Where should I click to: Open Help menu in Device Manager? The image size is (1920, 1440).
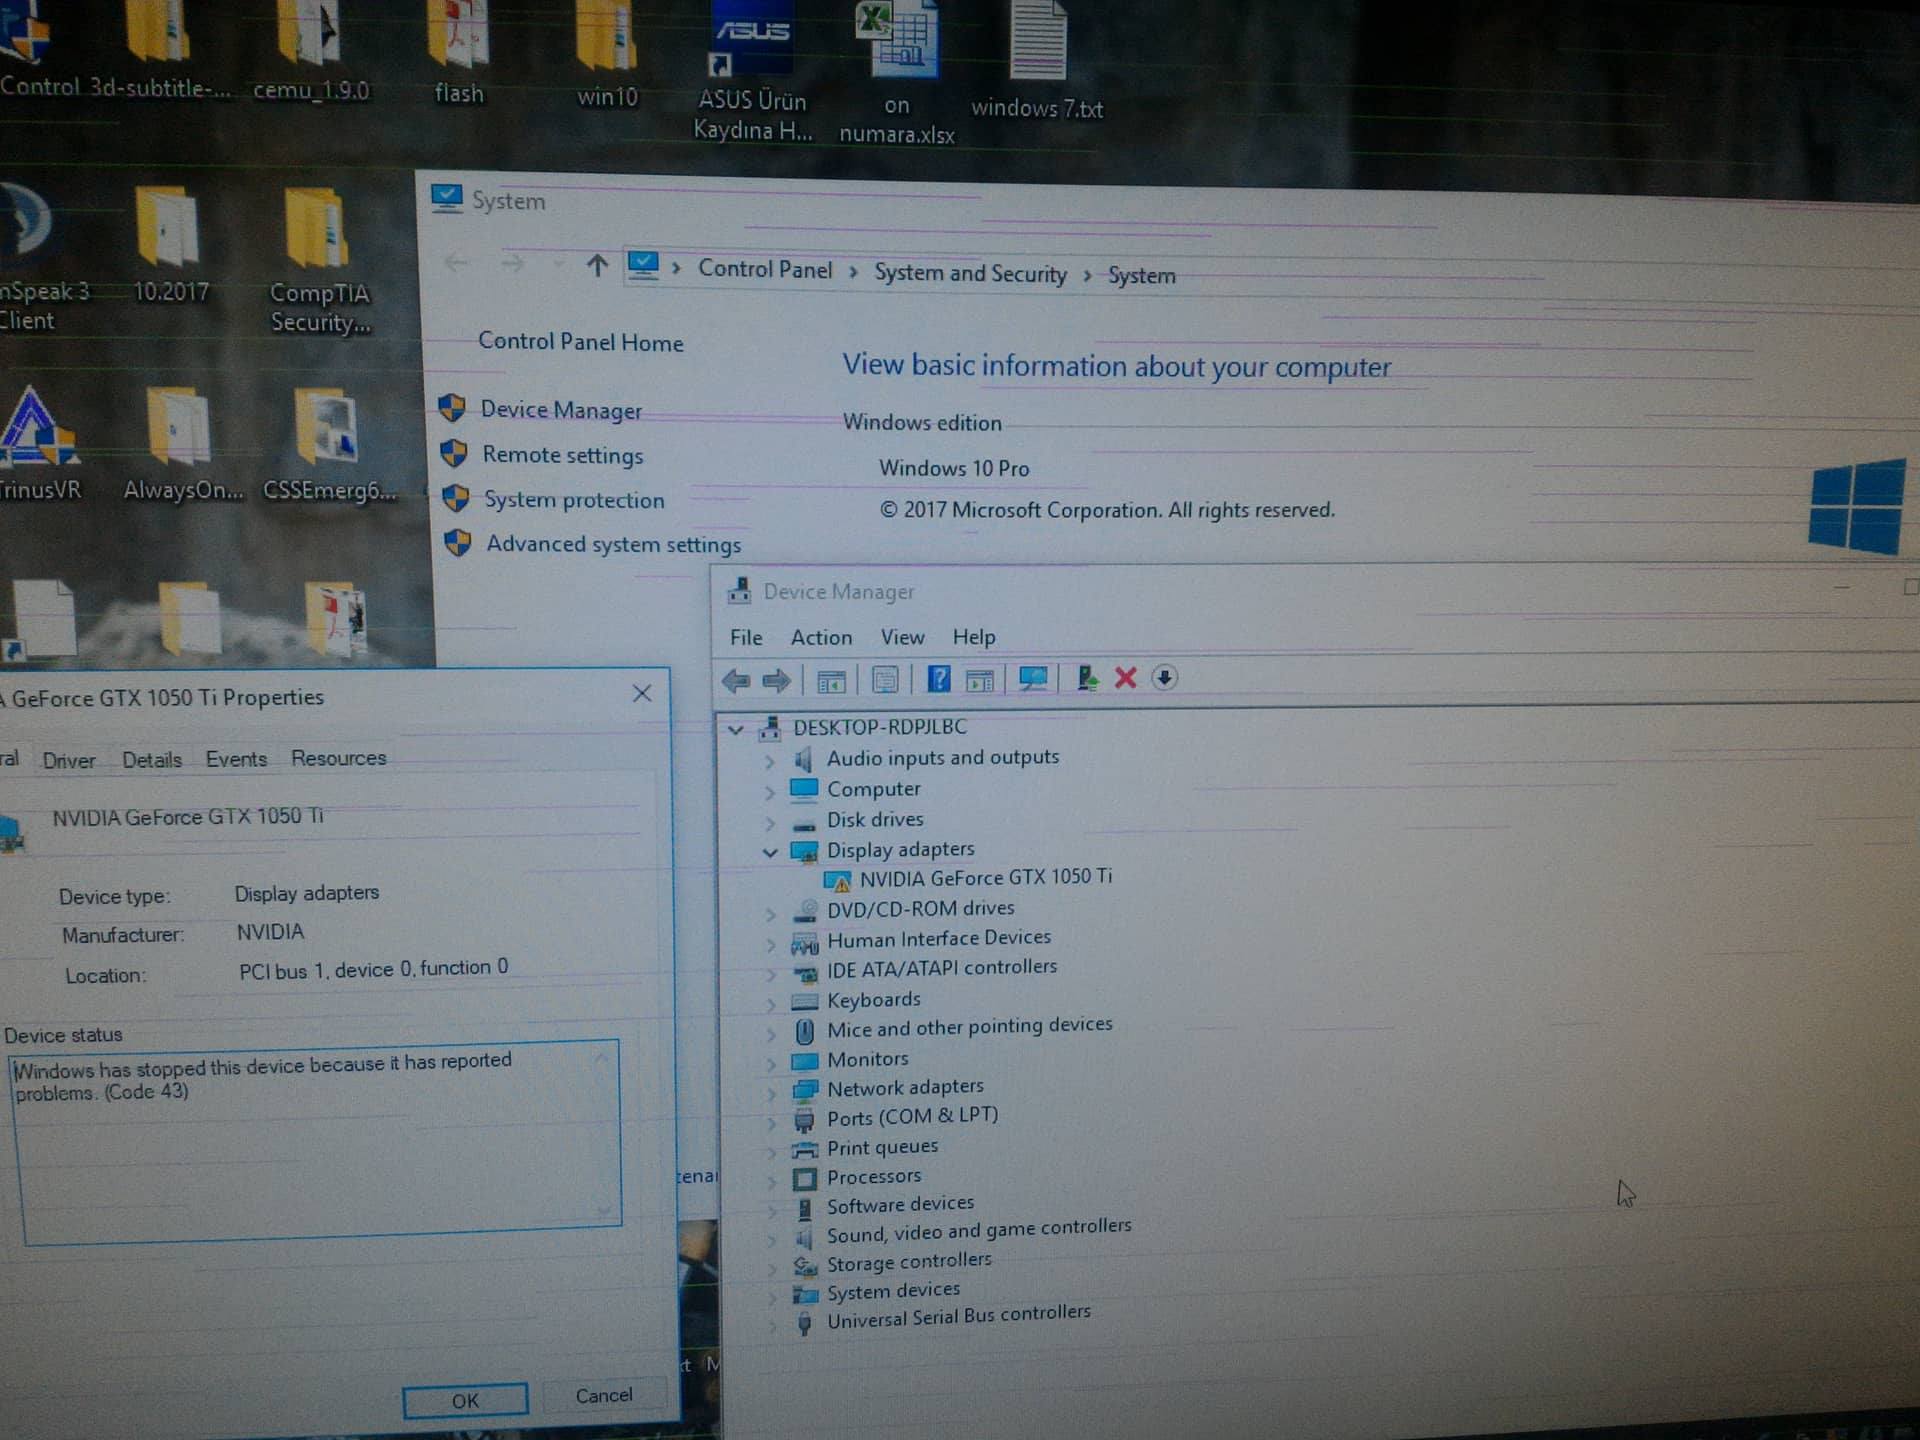tap(974, 637)
